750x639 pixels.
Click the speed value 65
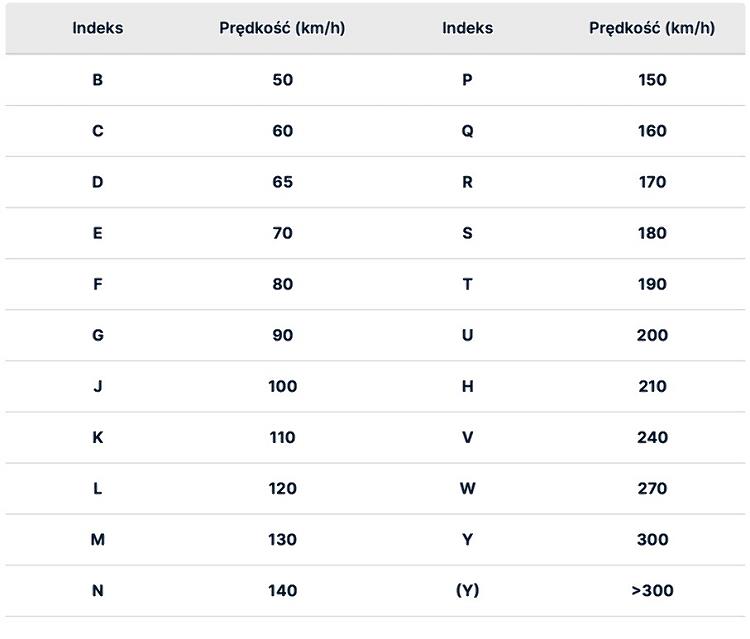[282, 182]
